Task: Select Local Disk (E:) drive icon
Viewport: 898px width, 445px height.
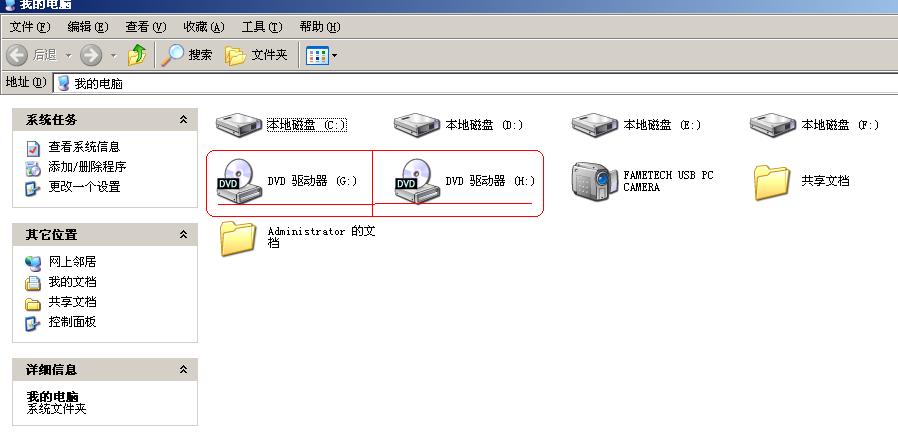Action: pyautogui.click(x=595, y=124)
